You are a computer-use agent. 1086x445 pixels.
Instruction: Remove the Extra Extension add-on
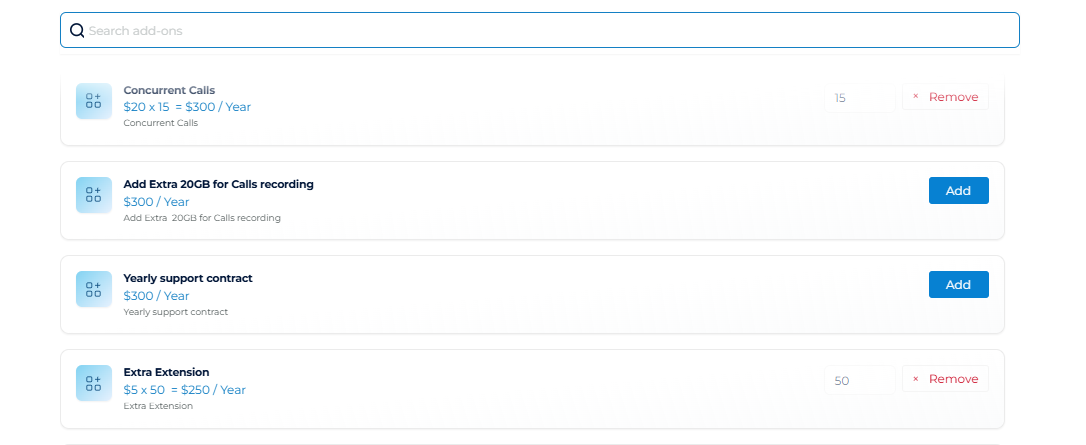pyautogui.click(x=945, y=379)
